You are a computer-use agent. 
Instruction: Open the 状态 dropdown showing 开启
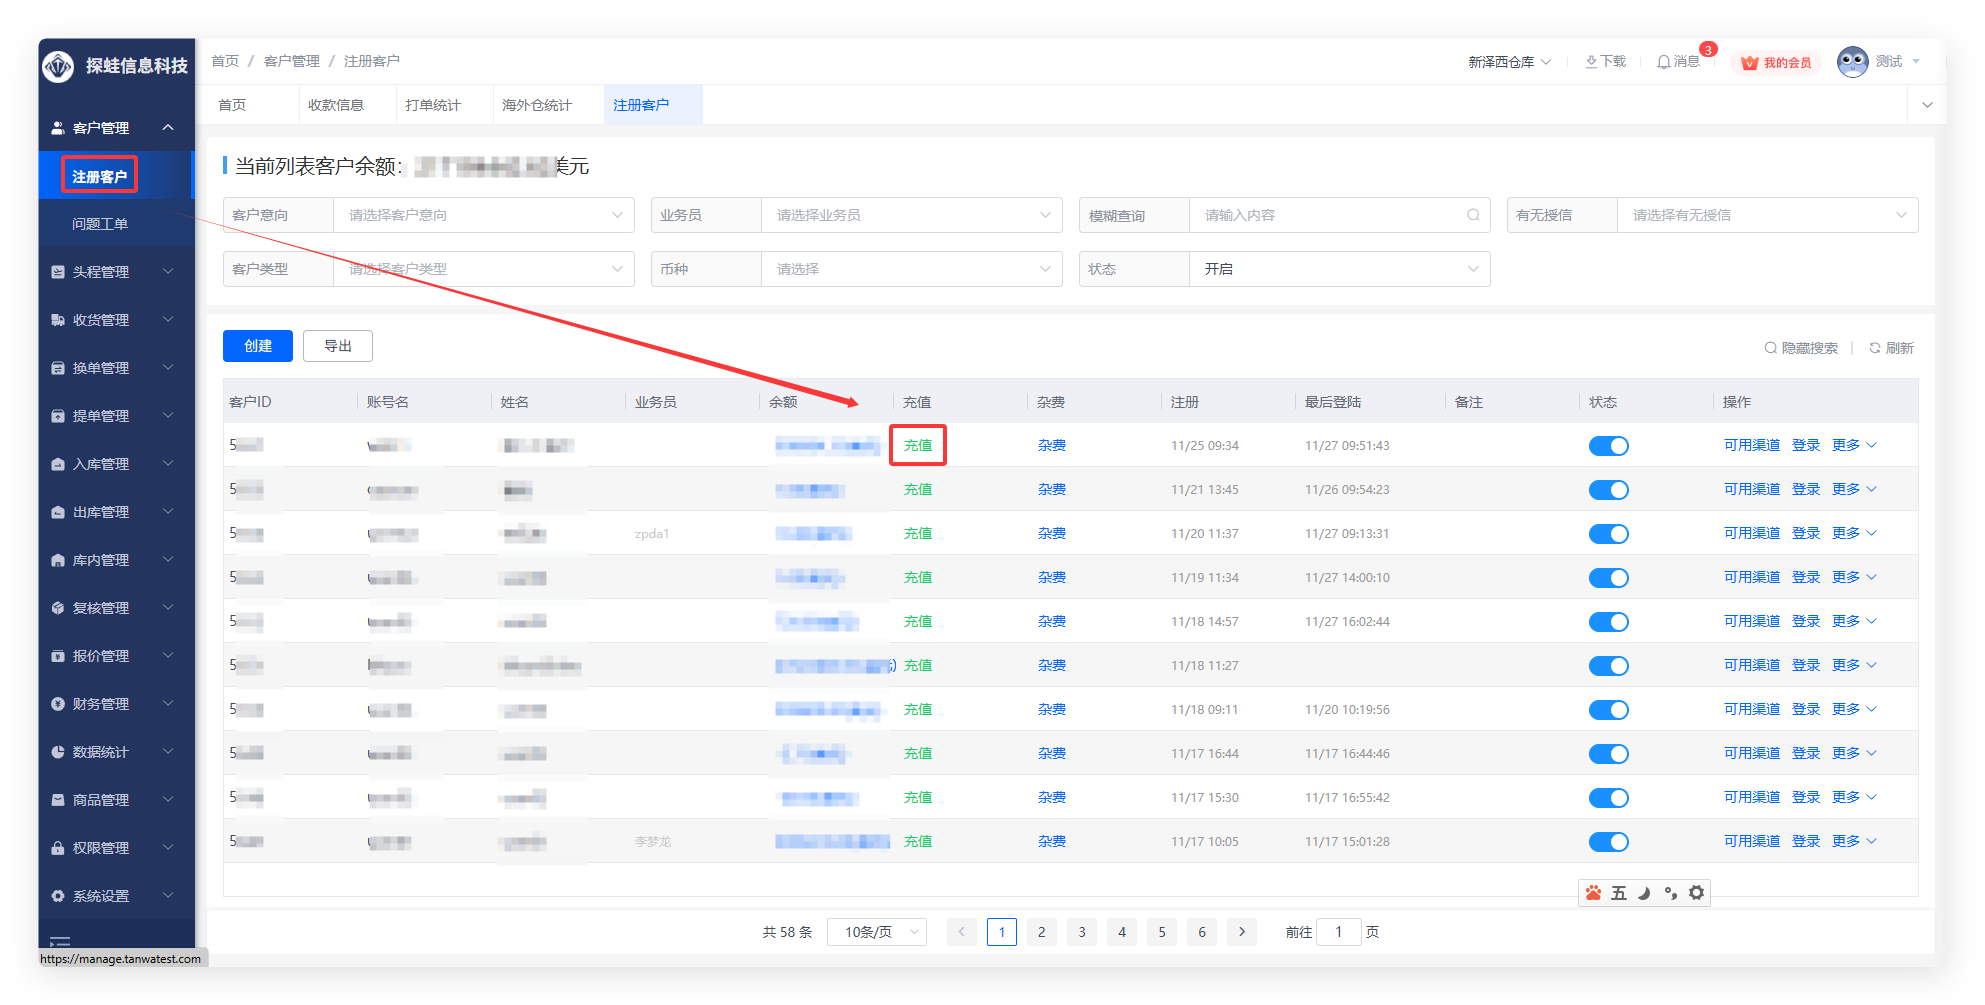tap(1338, 269)
